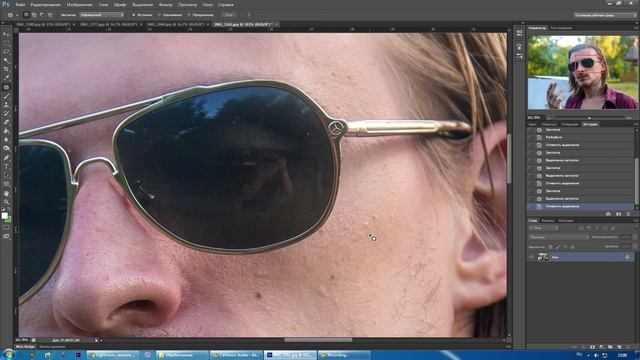Select the Path Selection tool
640x360 pixels.
pos(6,176)
